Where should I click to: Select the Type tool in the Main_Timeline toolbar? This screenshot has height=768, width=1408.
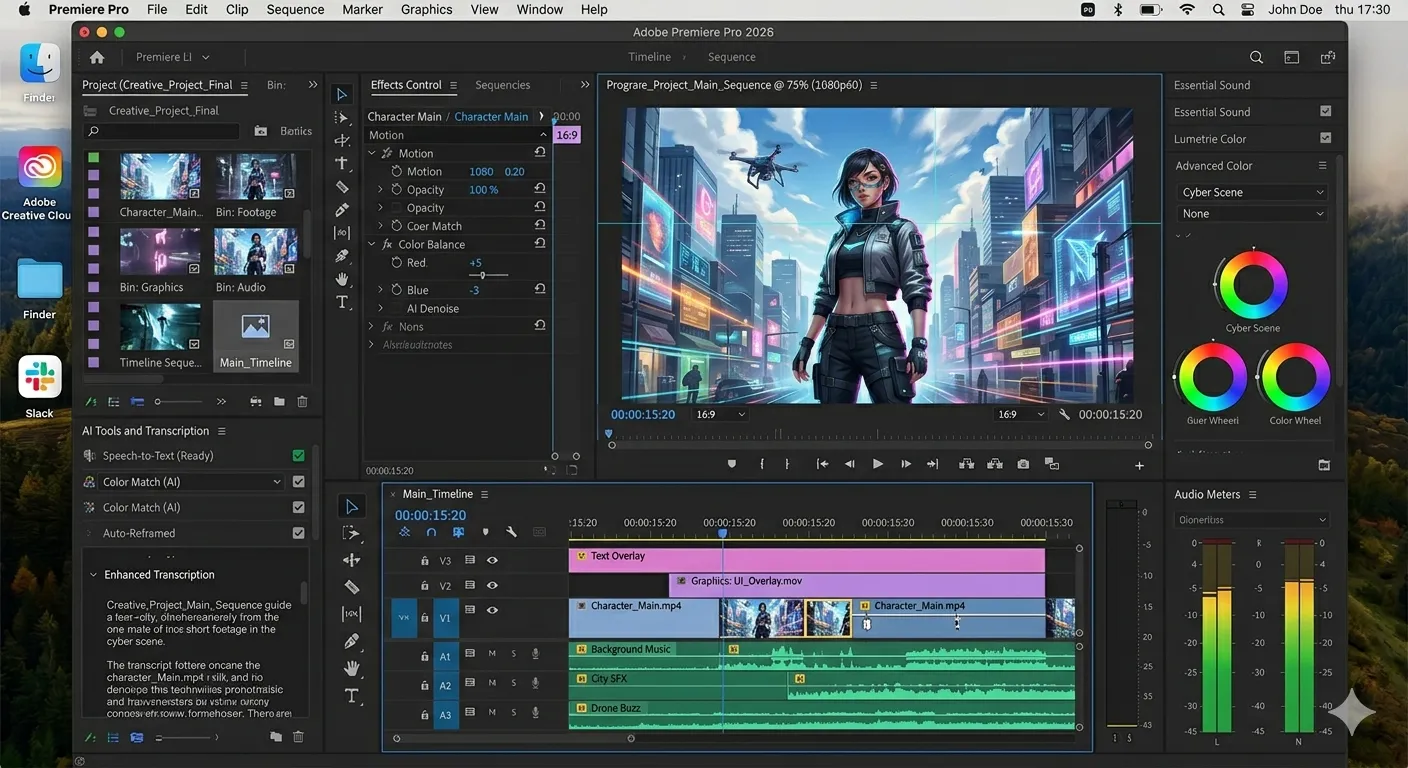(351, 695)
